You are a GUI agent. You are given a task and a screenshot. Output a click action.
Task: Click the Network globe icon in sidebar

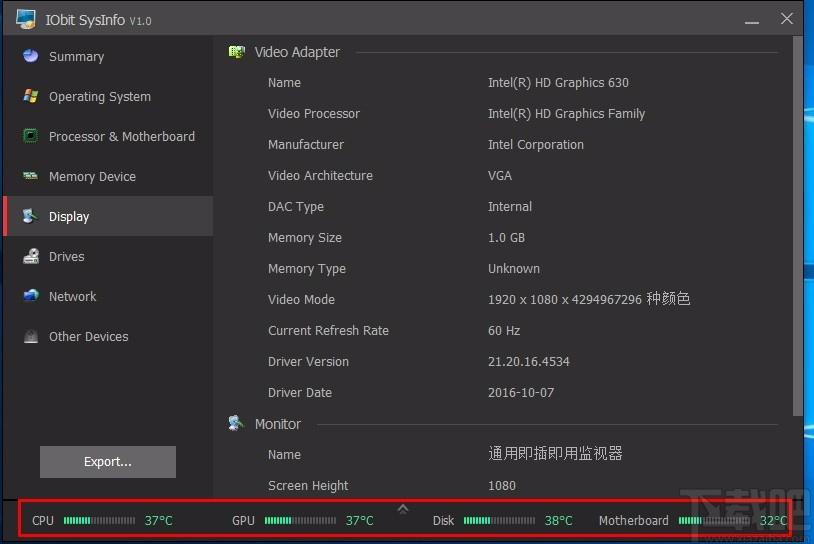31,296
